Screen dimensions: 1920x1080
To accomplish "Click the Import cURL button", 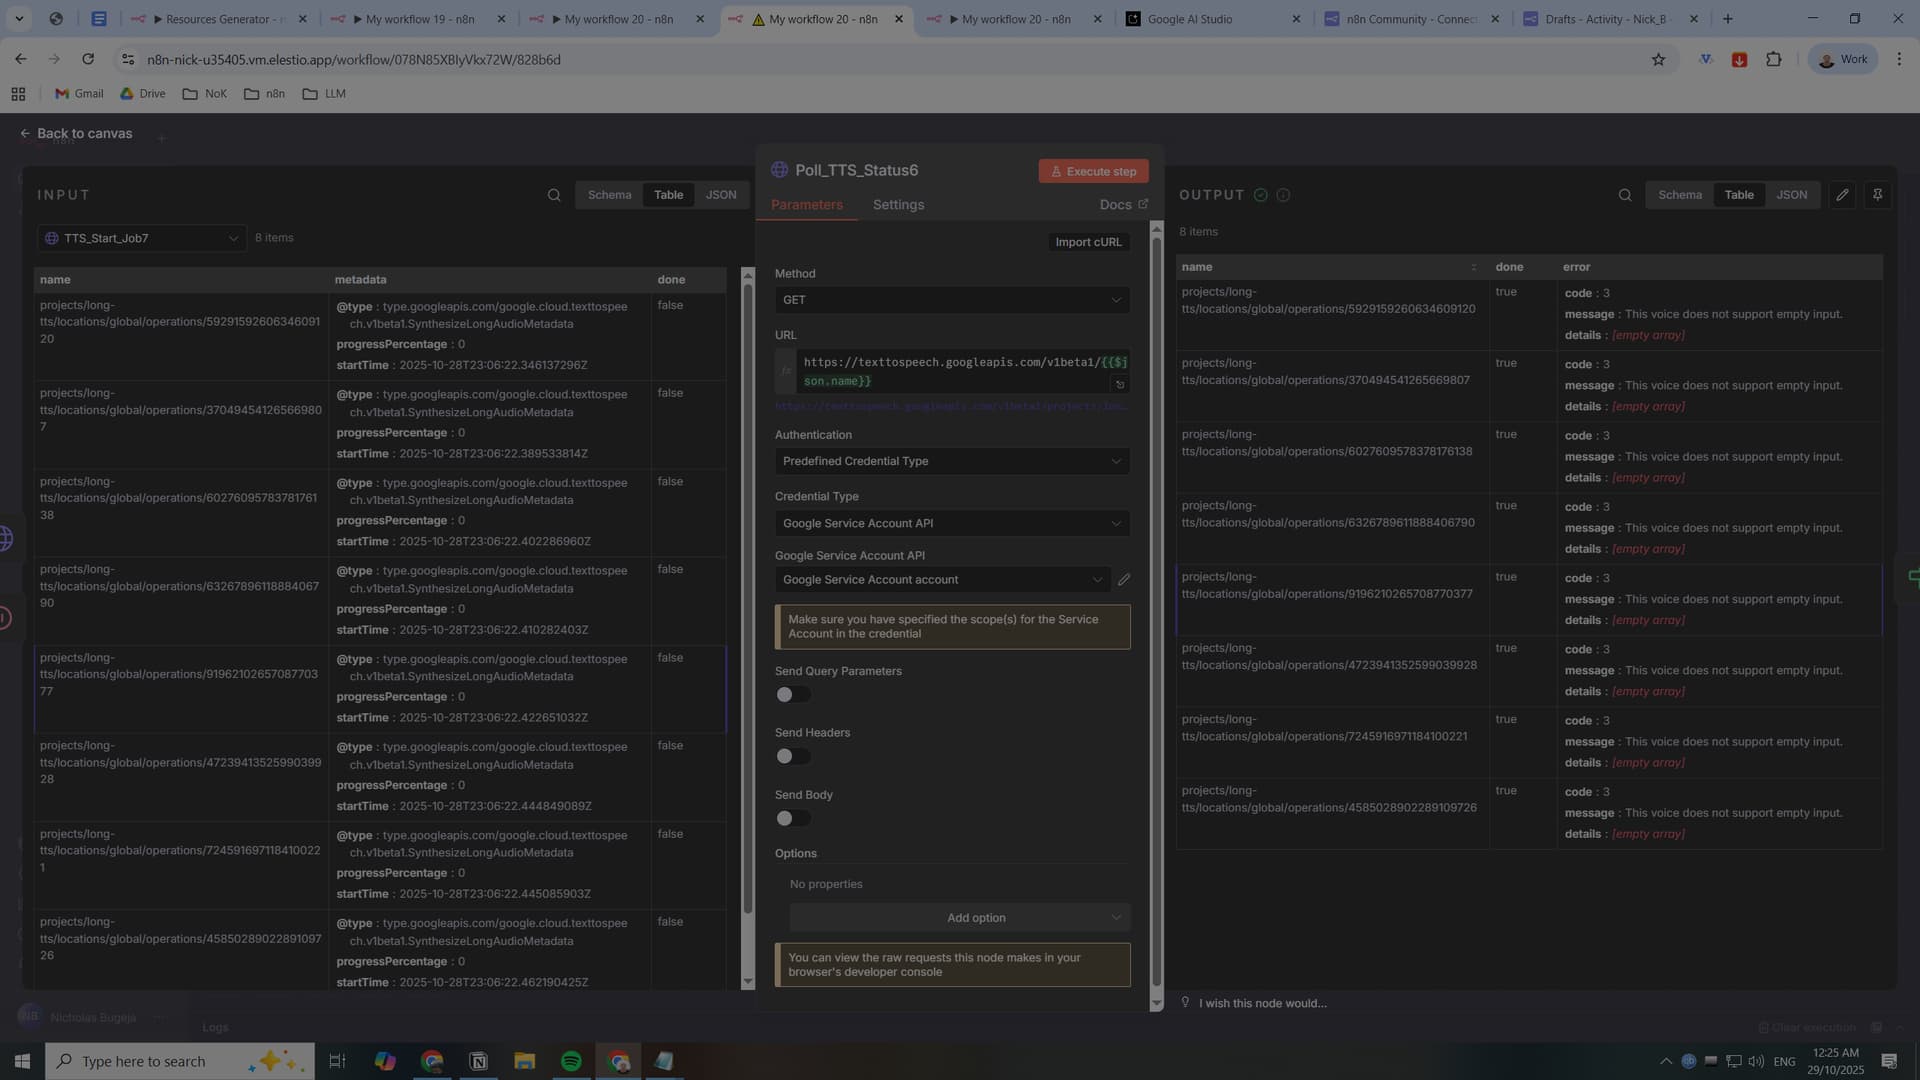I will (1088, 242).
